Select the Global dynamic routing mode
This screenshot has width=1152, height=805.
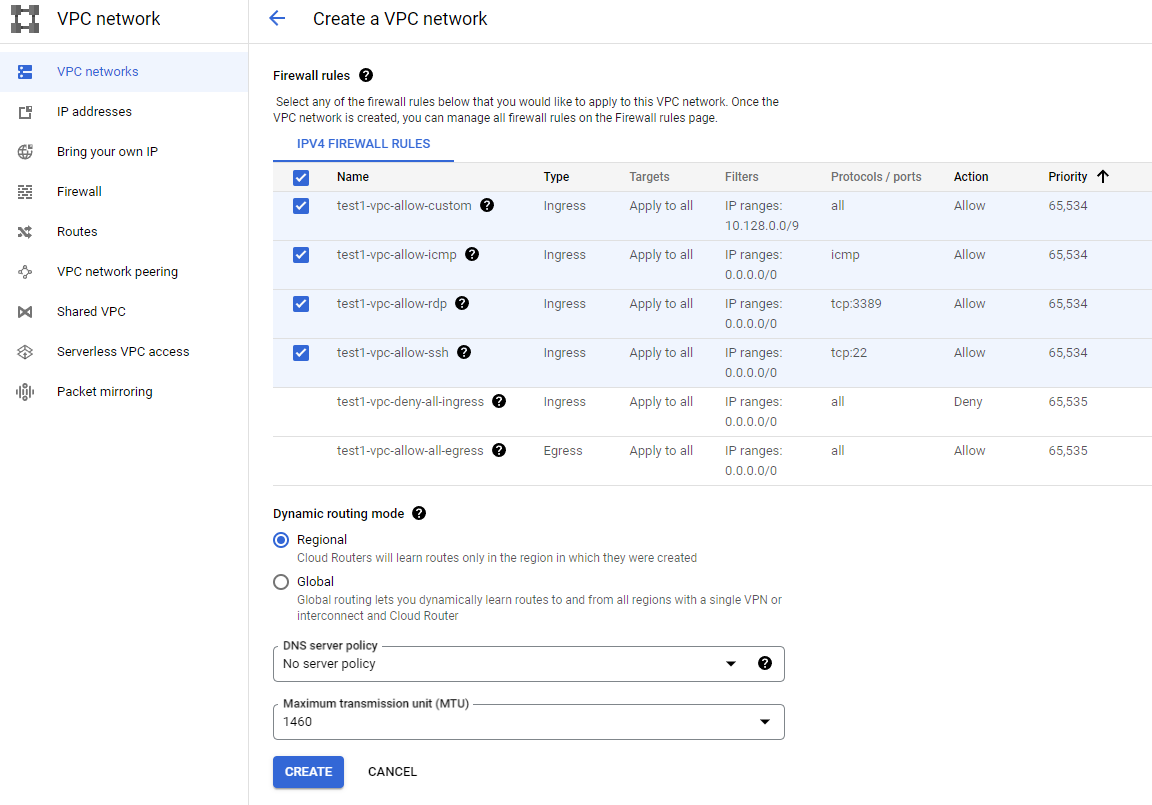click(281, 582)
